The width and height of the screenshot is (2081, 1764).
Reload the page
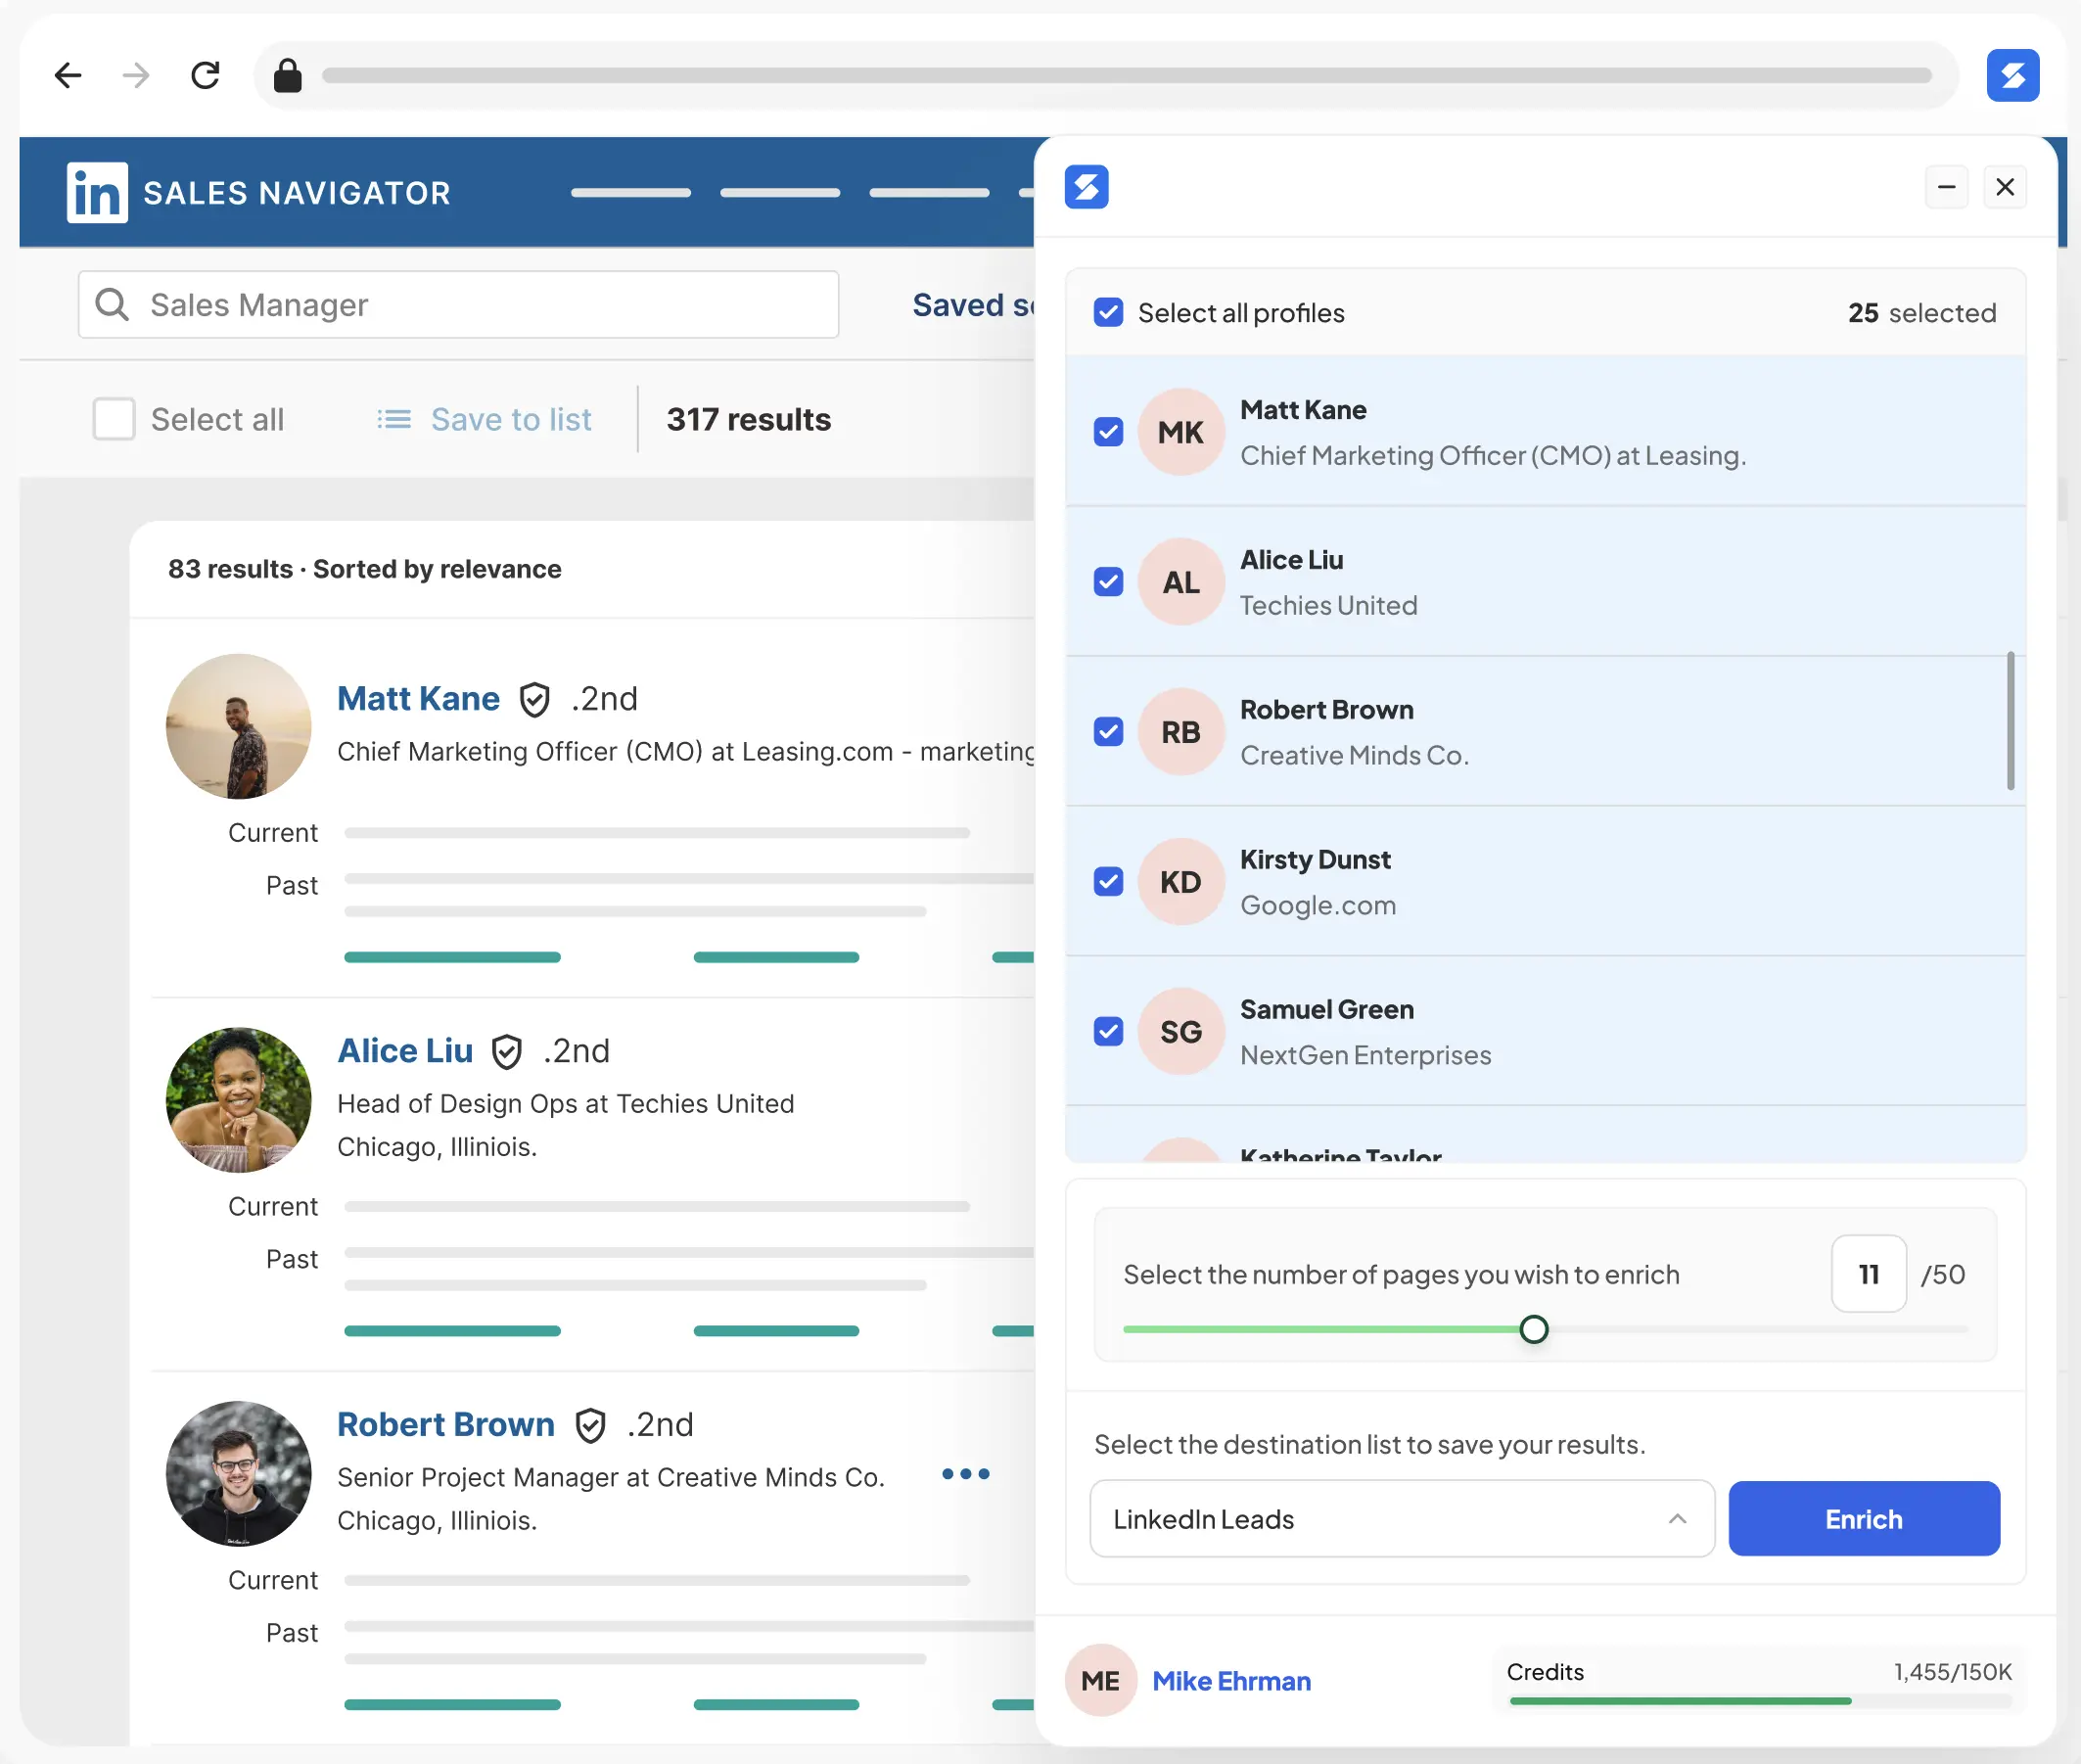pyautogui.click(x=205, y=75)
